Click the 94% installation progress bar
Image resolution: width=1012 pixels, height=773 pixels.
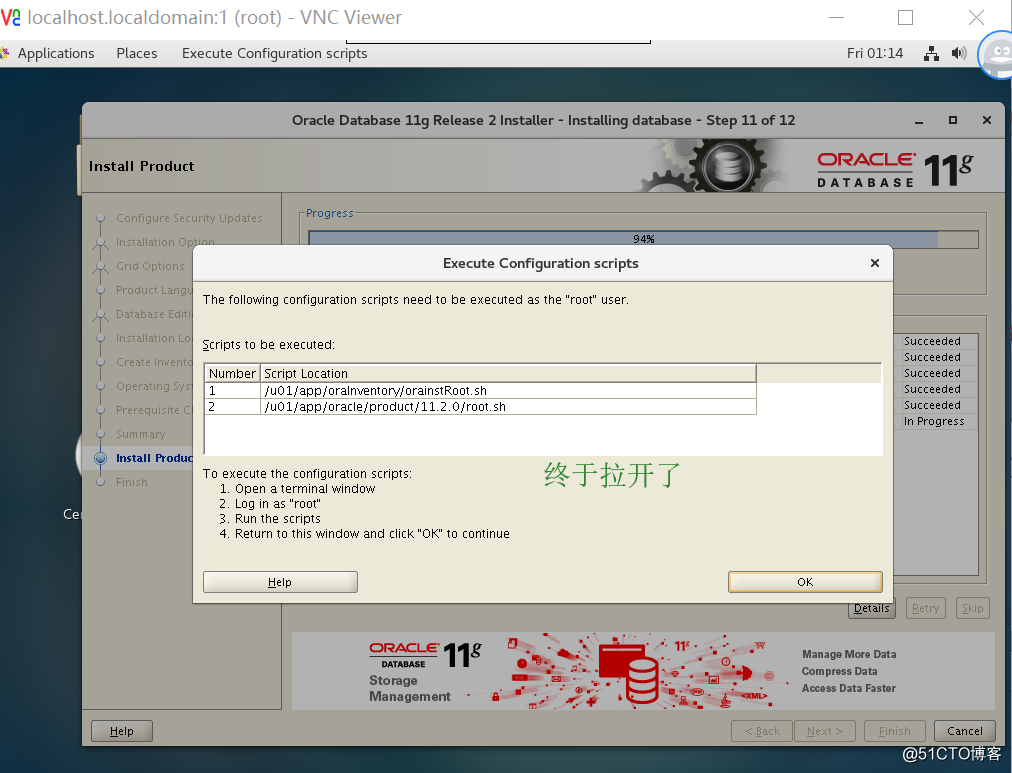[643, 239]
